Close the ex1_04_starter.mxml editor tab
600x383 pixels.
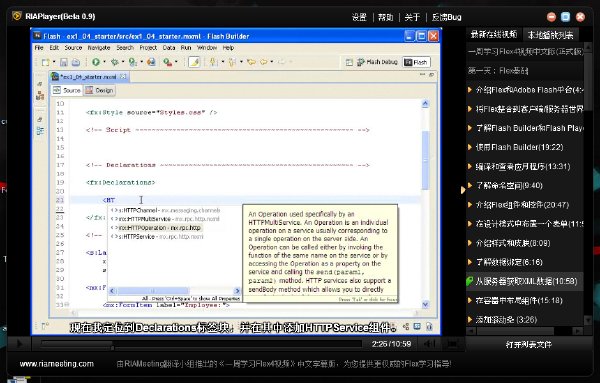tap(123, 77)
